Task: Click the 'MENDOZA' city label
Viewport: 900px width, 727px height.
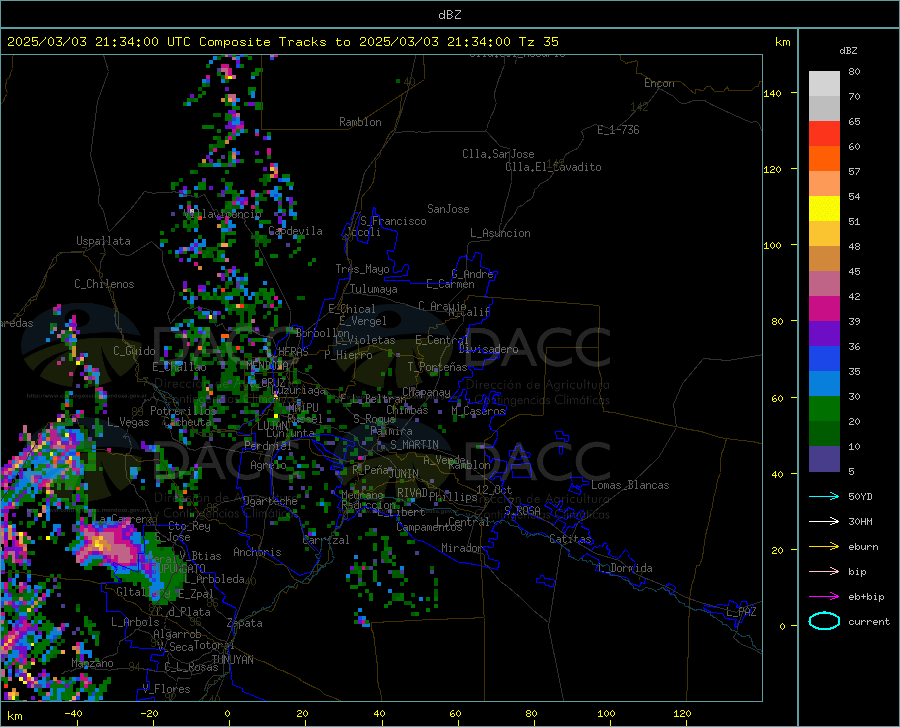Action: pyautogui.click(x=267, y=365)
